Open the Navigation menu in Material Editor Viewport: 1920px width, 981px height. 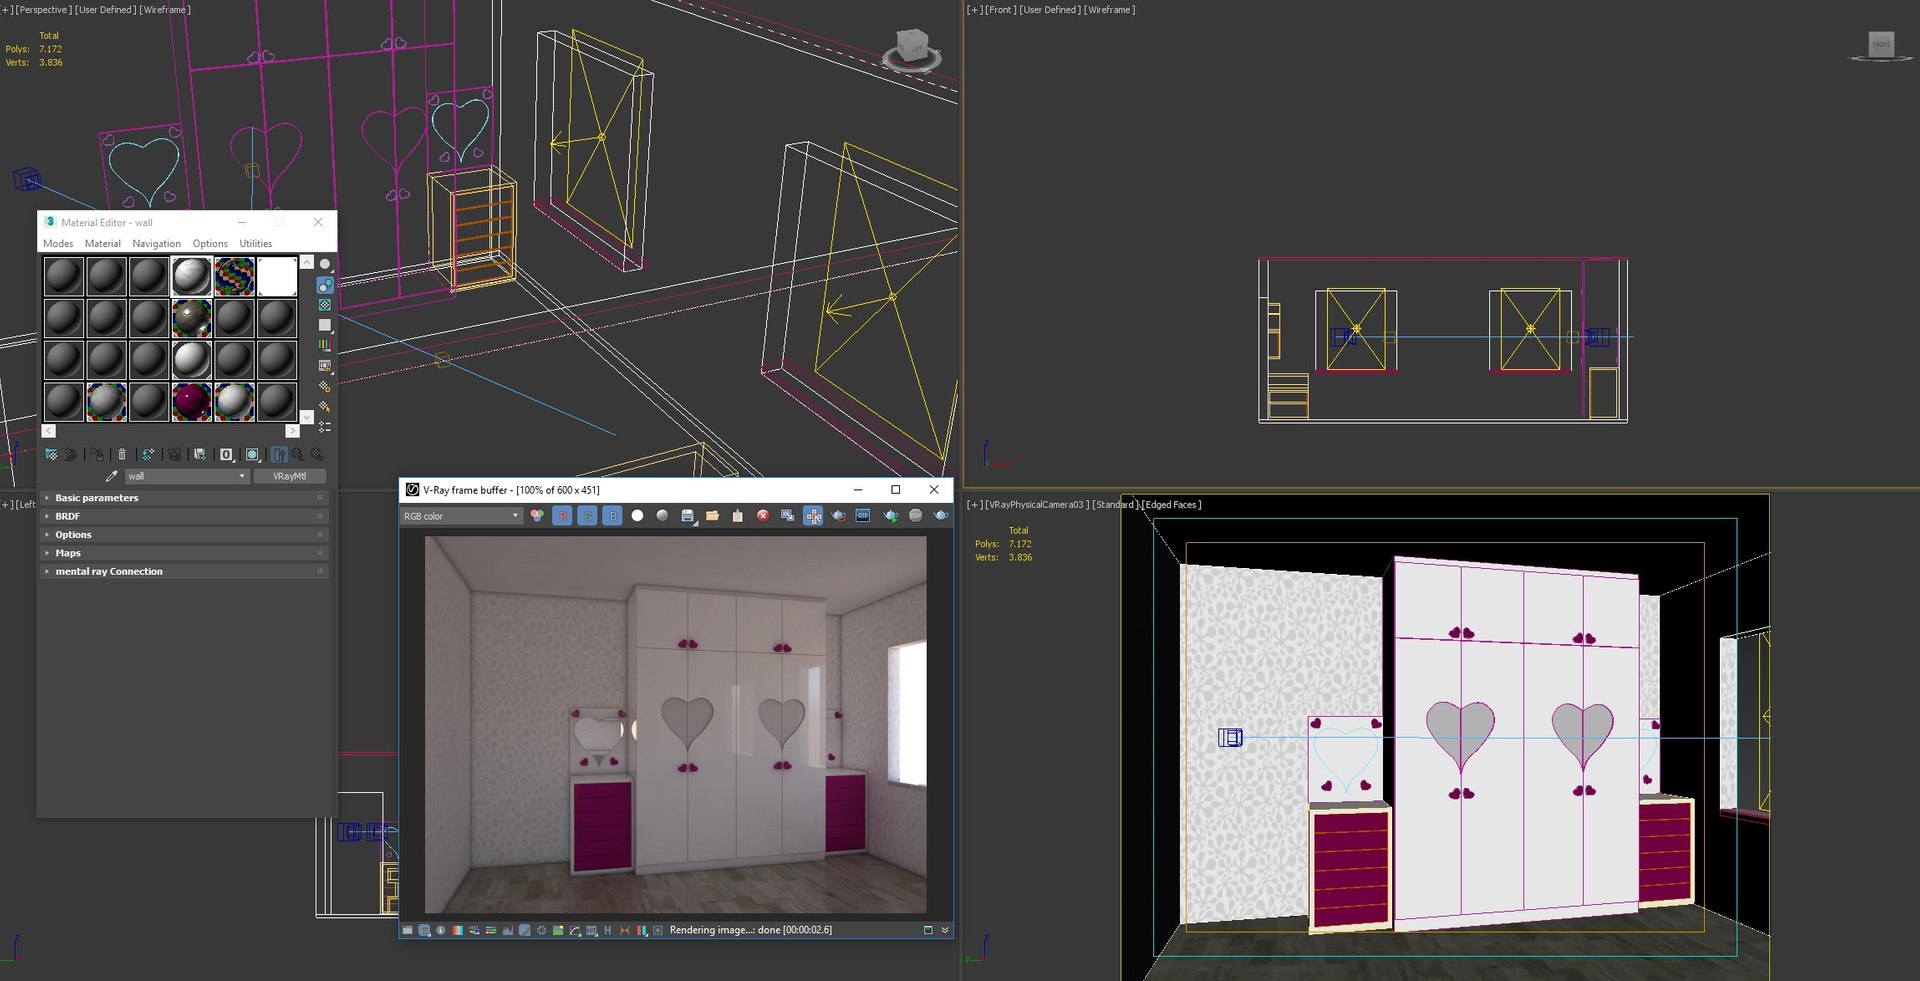click(156, 244)
